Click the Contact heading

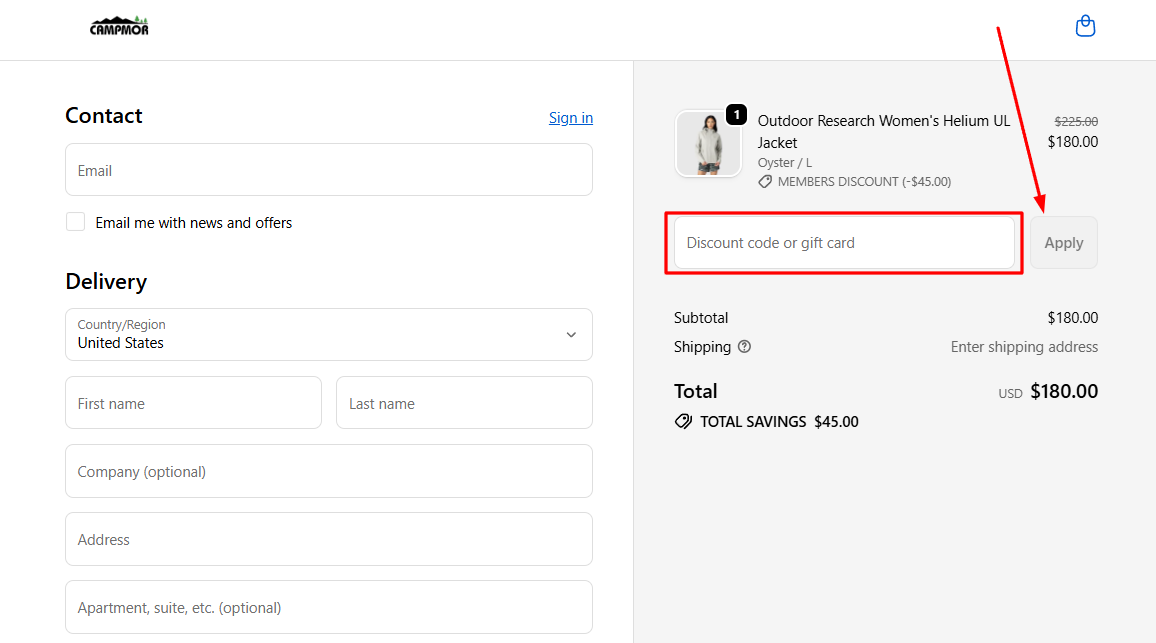[x=104, y=116]
